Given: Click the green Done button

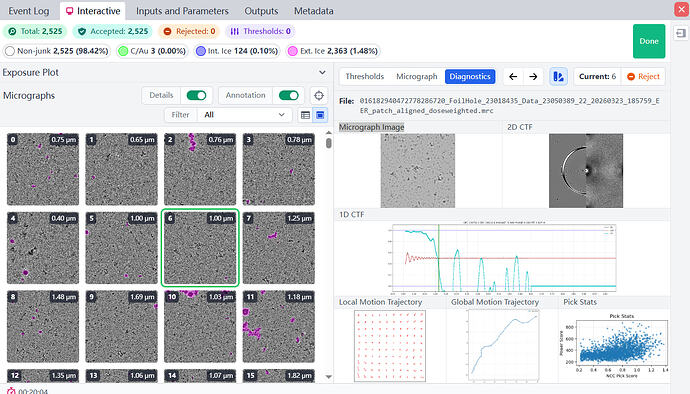Looking at the screenshot, I should point(649,41).
